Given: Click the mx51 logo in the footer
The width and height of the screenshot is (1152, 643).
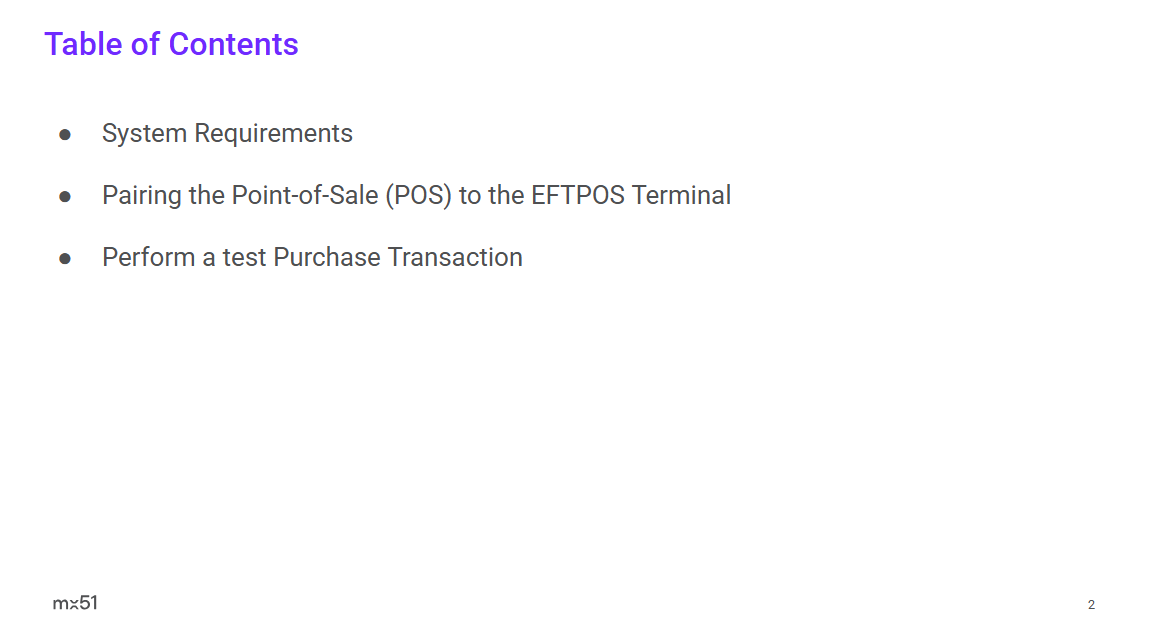Looking at the screenshot, I should click(75, 602).
